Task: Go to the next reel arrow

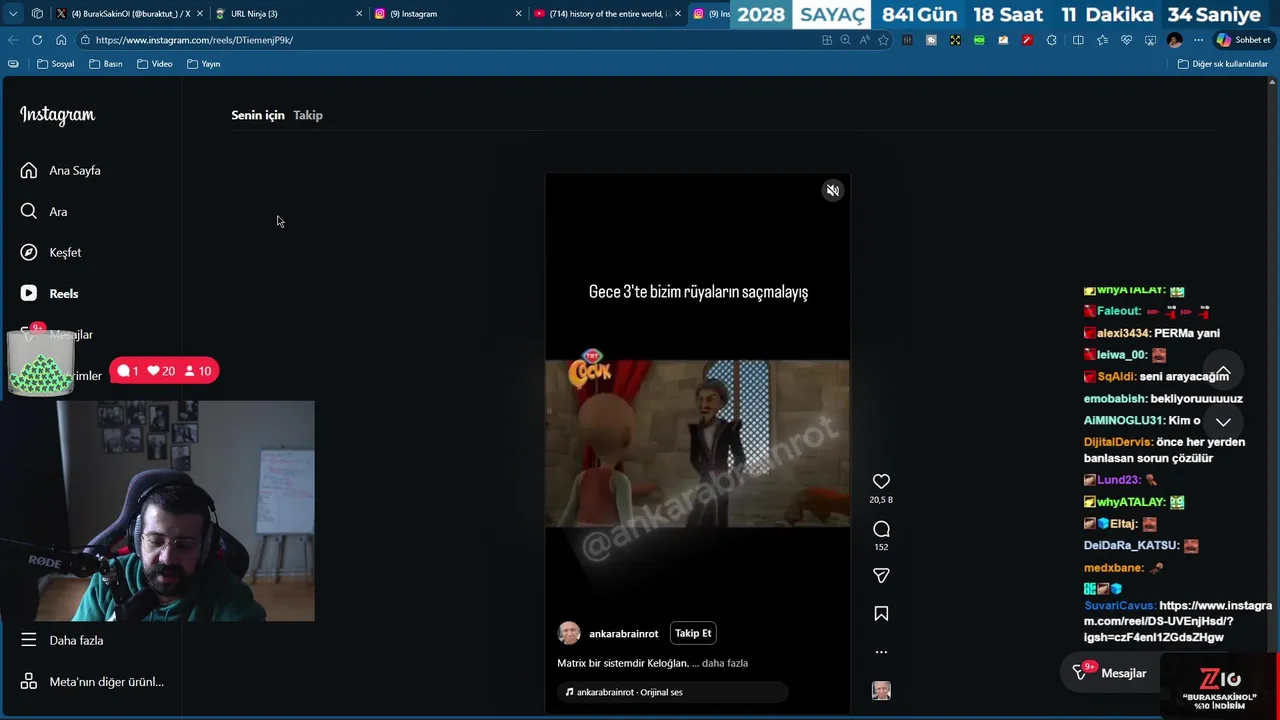Action: pyautogui.click(x=1223, y=422)
